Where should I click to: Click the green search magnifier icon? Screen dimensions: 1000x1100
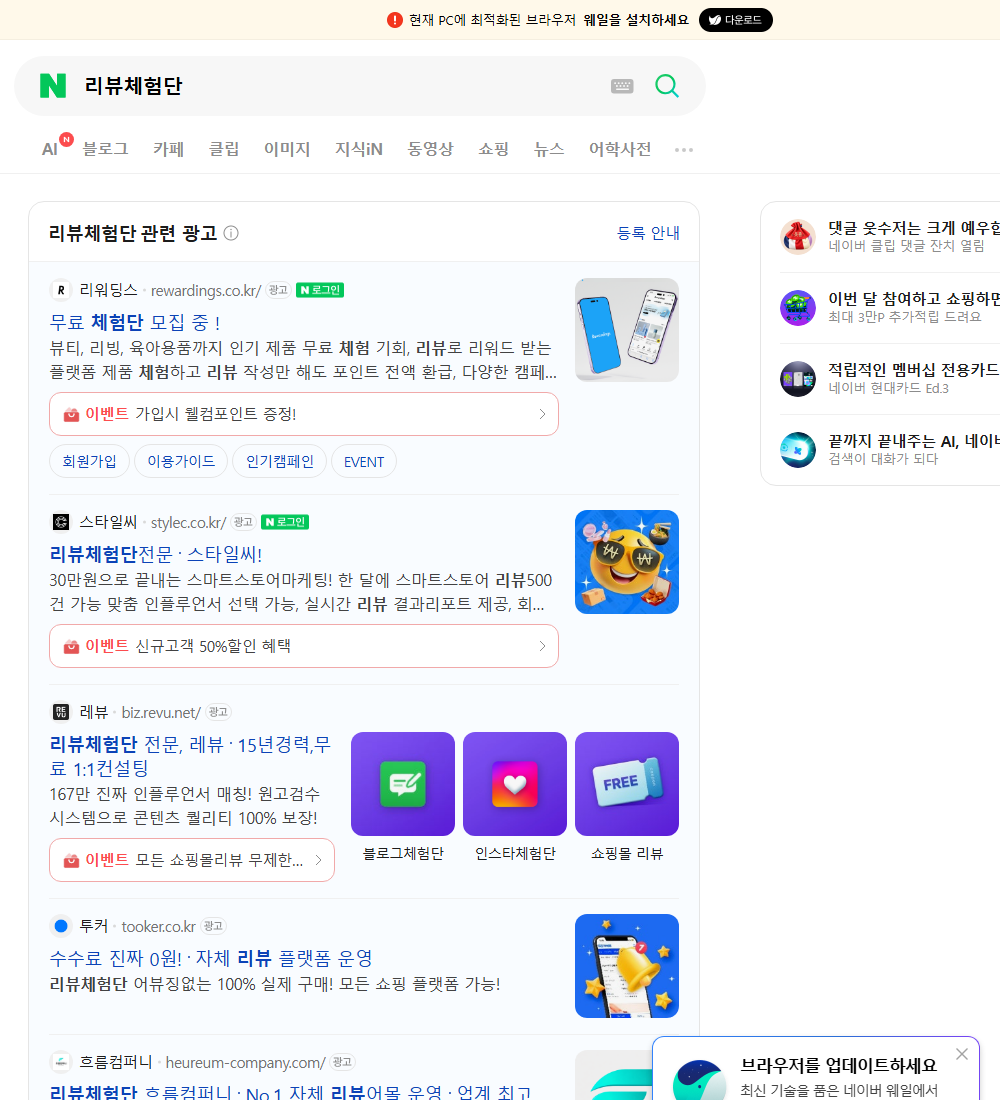tap(667, 86)
